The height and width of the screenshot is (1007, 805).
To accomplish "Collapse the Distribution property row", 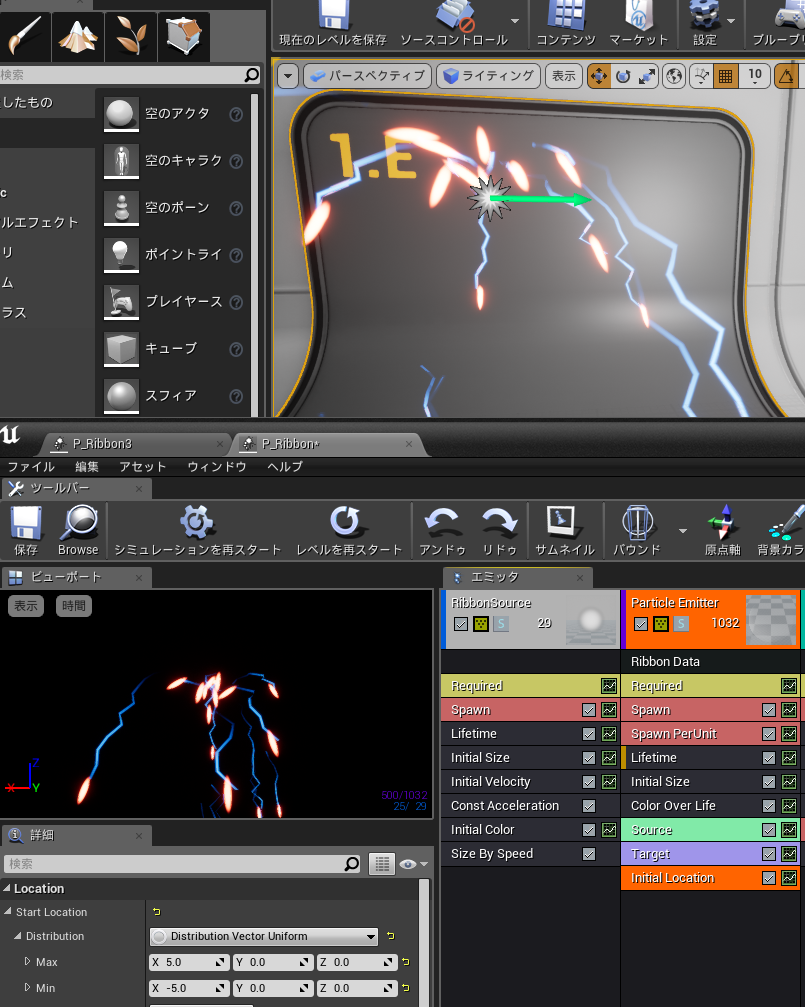I will 18,936.
